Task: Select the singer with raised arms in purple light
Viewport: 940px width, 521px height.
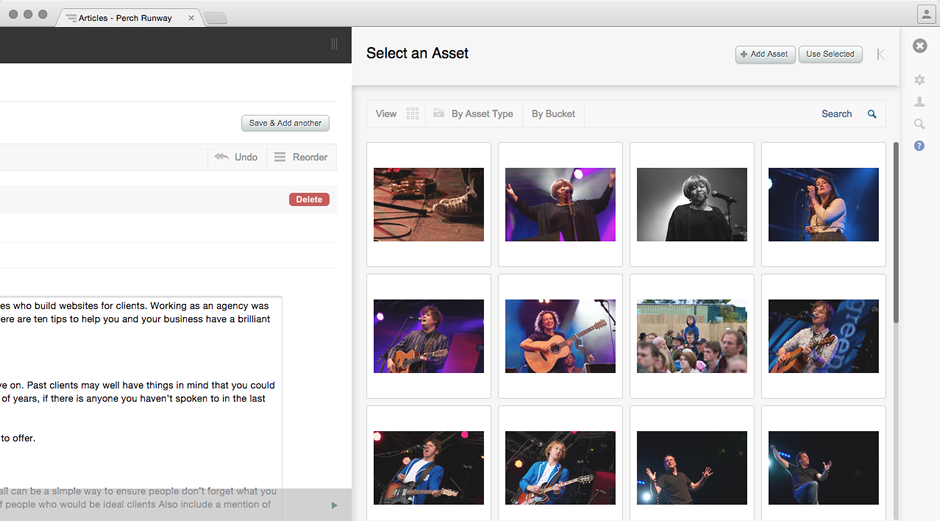Action: point(560,204)
